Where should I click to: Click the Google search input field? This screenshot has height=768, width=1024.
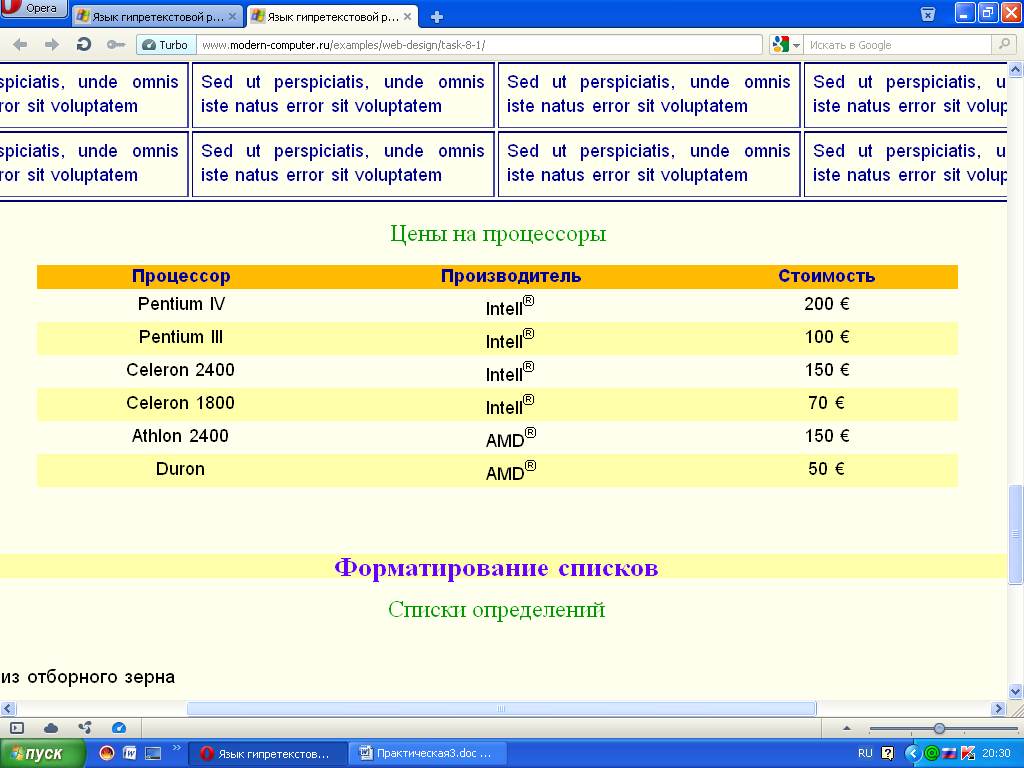(897, 44)
